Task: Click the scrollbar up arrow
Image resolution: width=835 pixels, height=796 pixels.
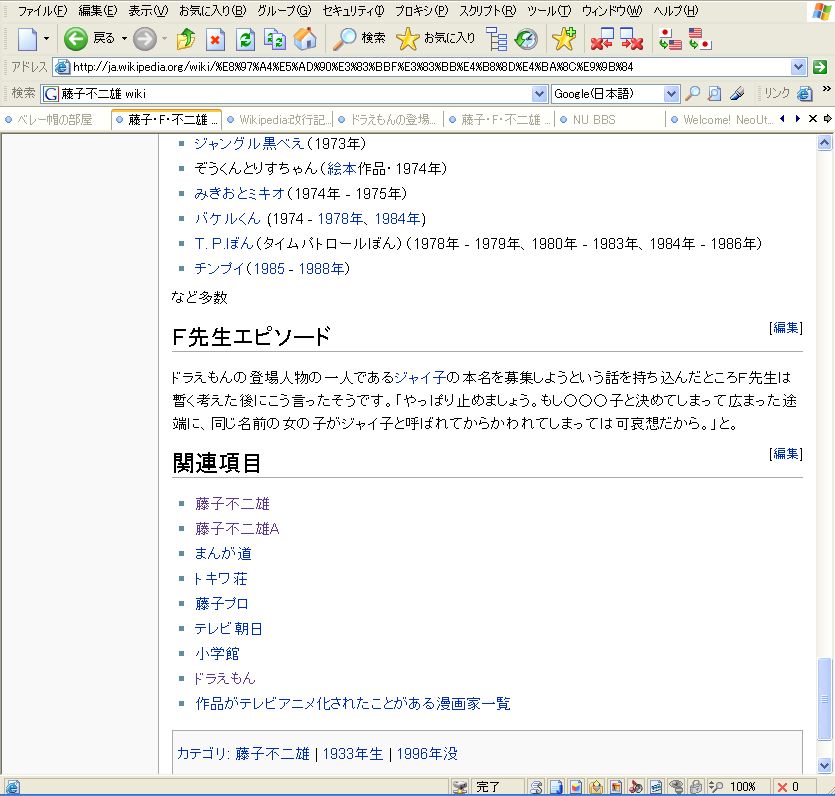Action: tap(824, 143)
